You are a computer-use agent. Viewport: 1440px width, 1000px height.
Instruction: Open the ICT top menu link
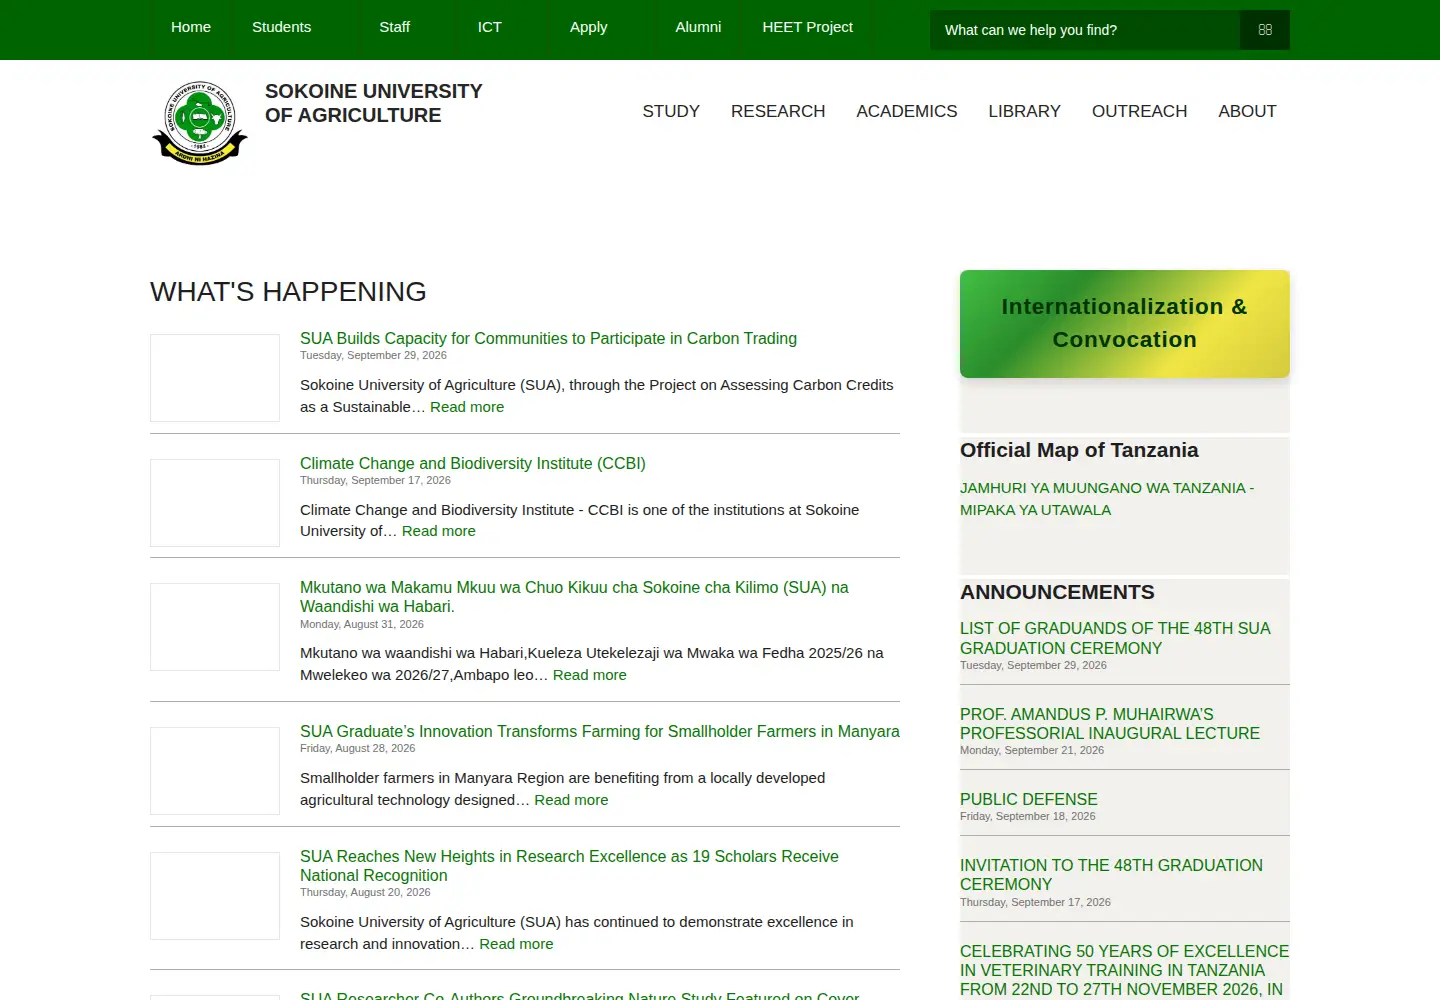point(489,27)
